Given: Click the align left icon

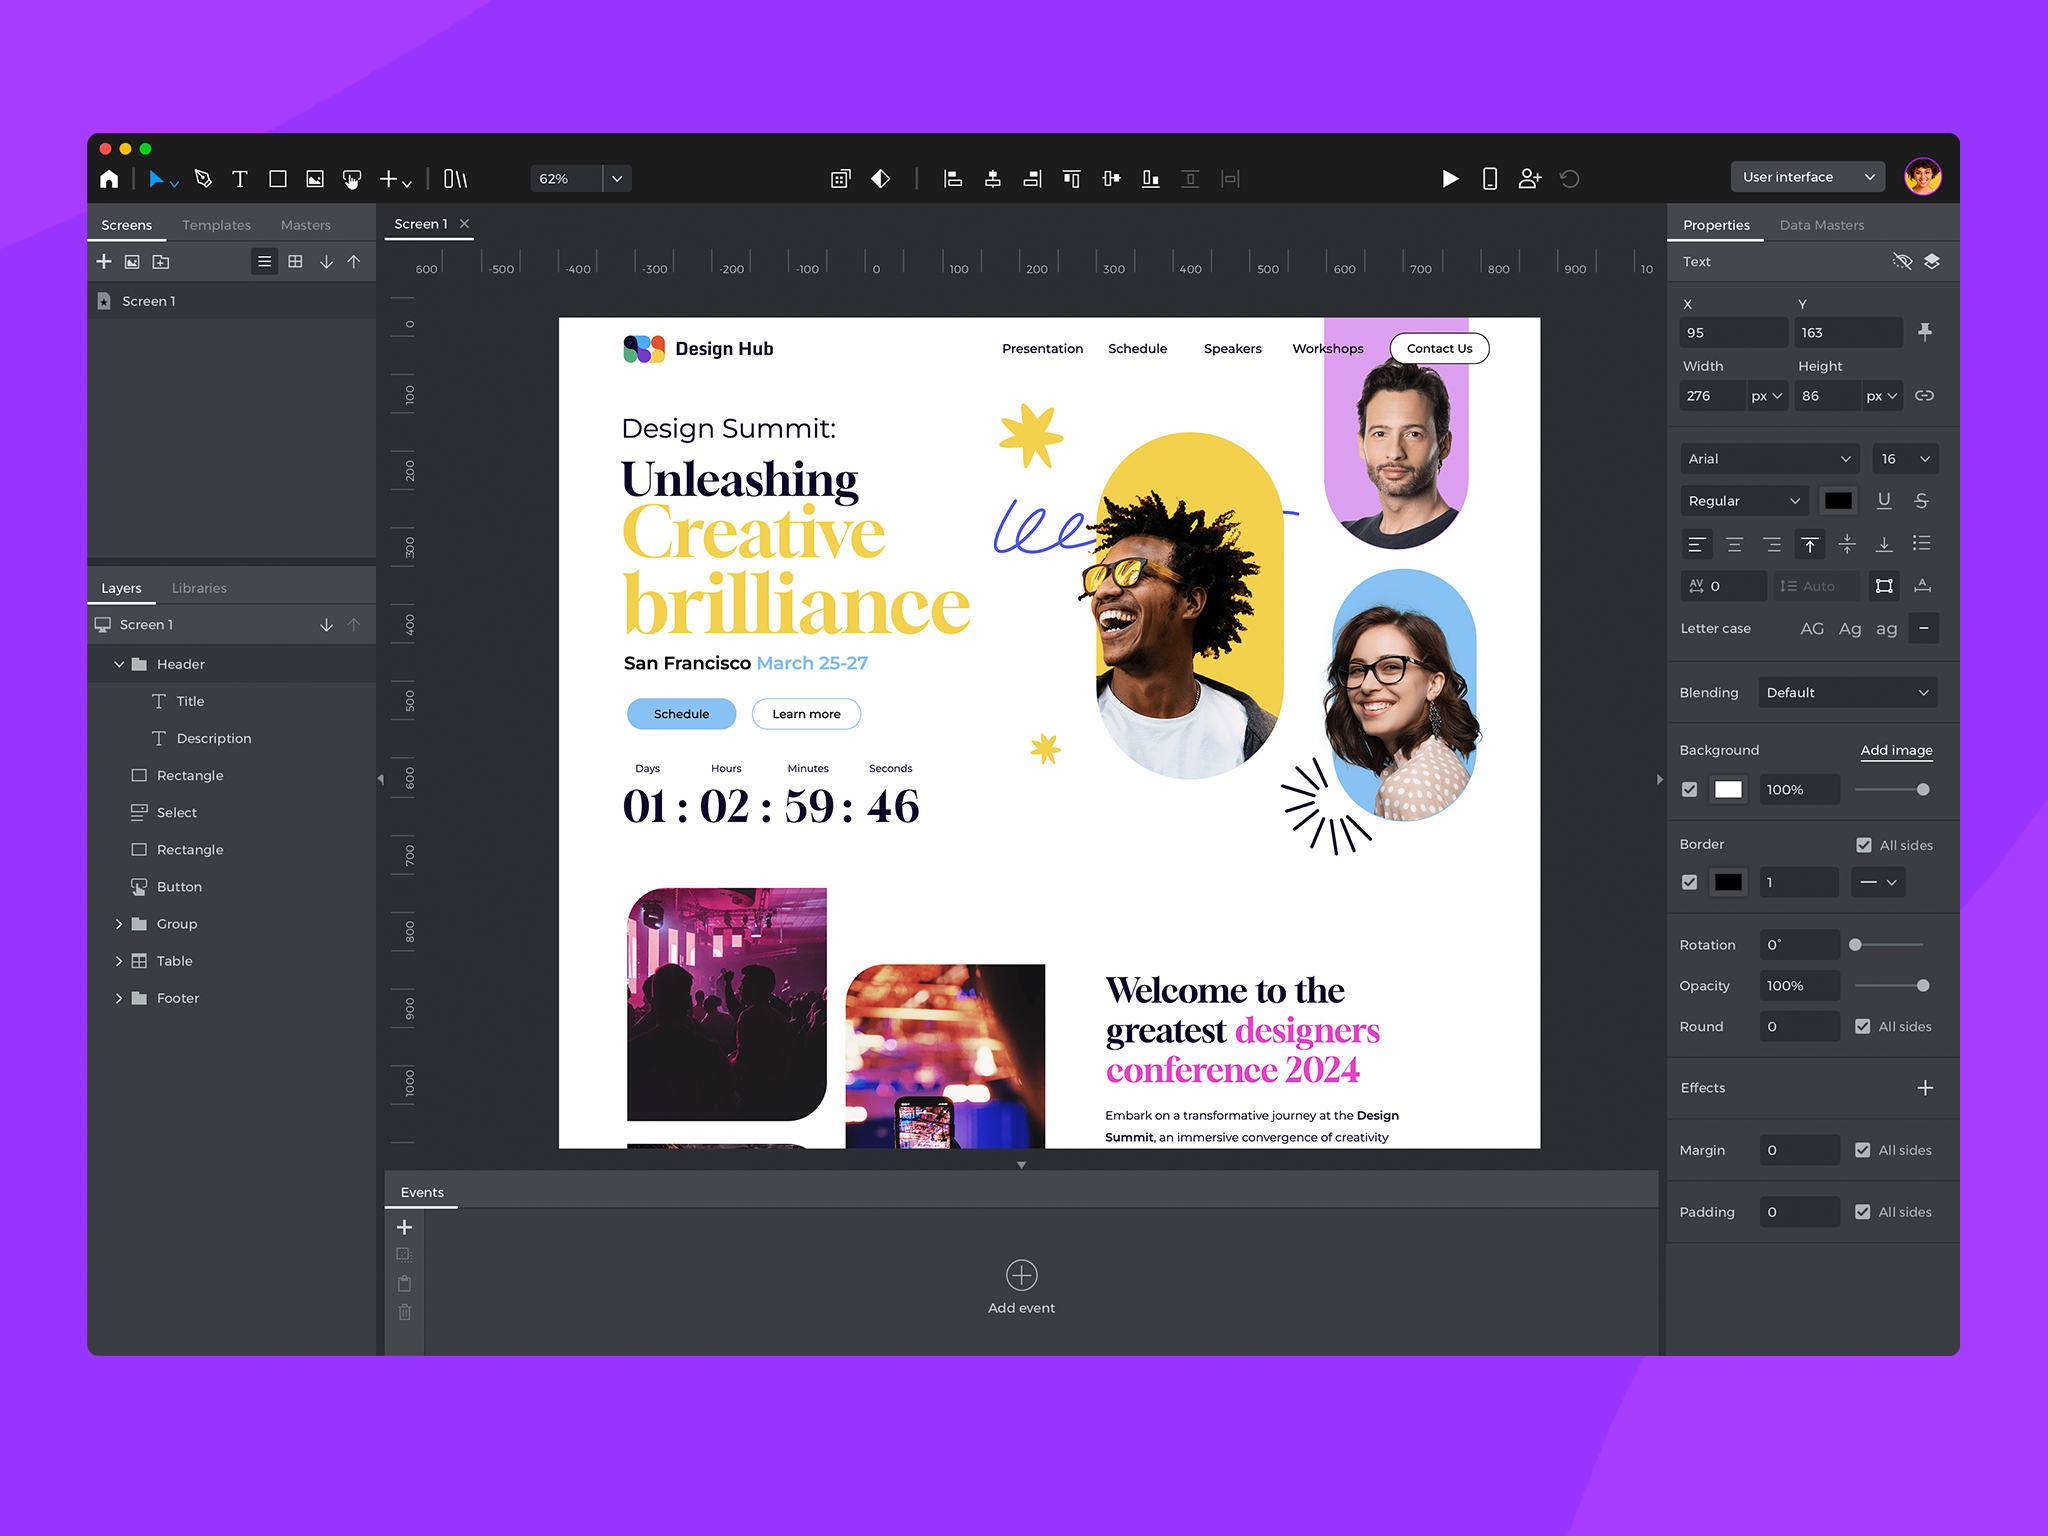Looking at the screenshot, I should pos(953,178).
